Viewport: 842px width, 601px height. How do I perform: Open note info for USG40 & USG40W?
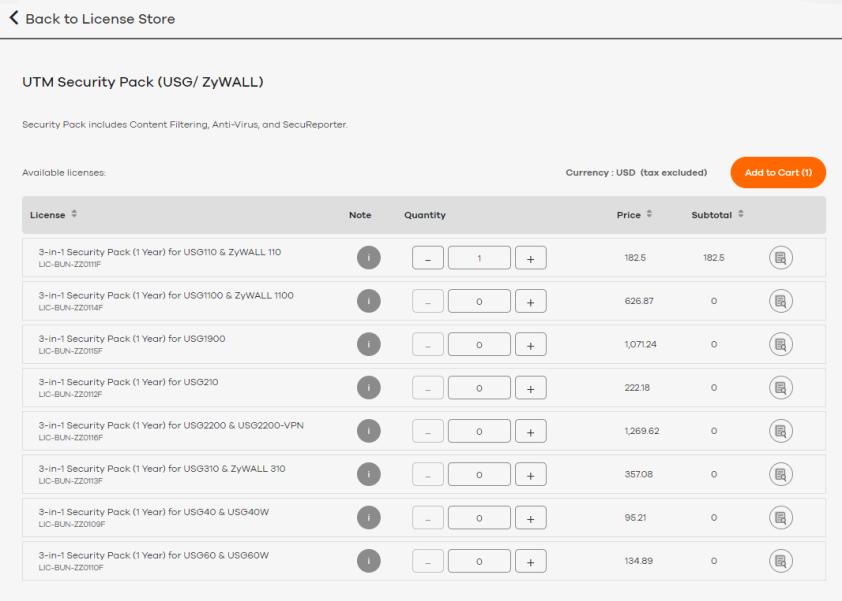[369, 518]
